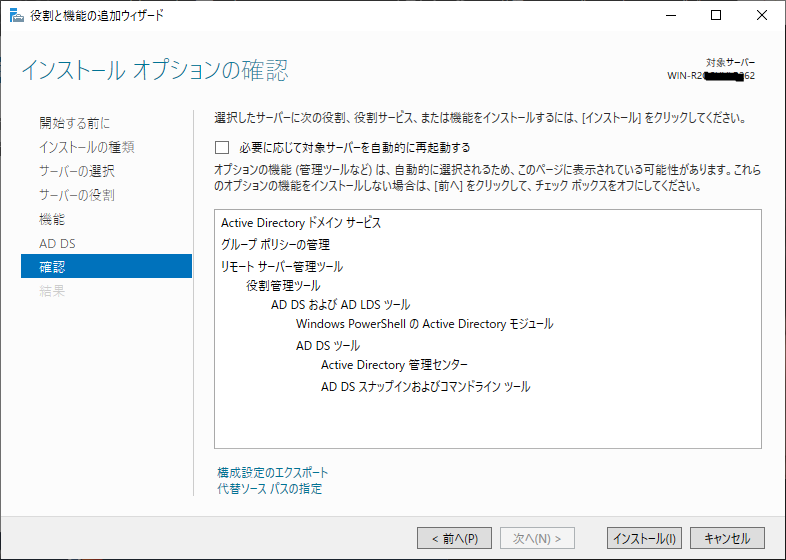Select 役割管理ツール list entry

(x=283, y=286)
